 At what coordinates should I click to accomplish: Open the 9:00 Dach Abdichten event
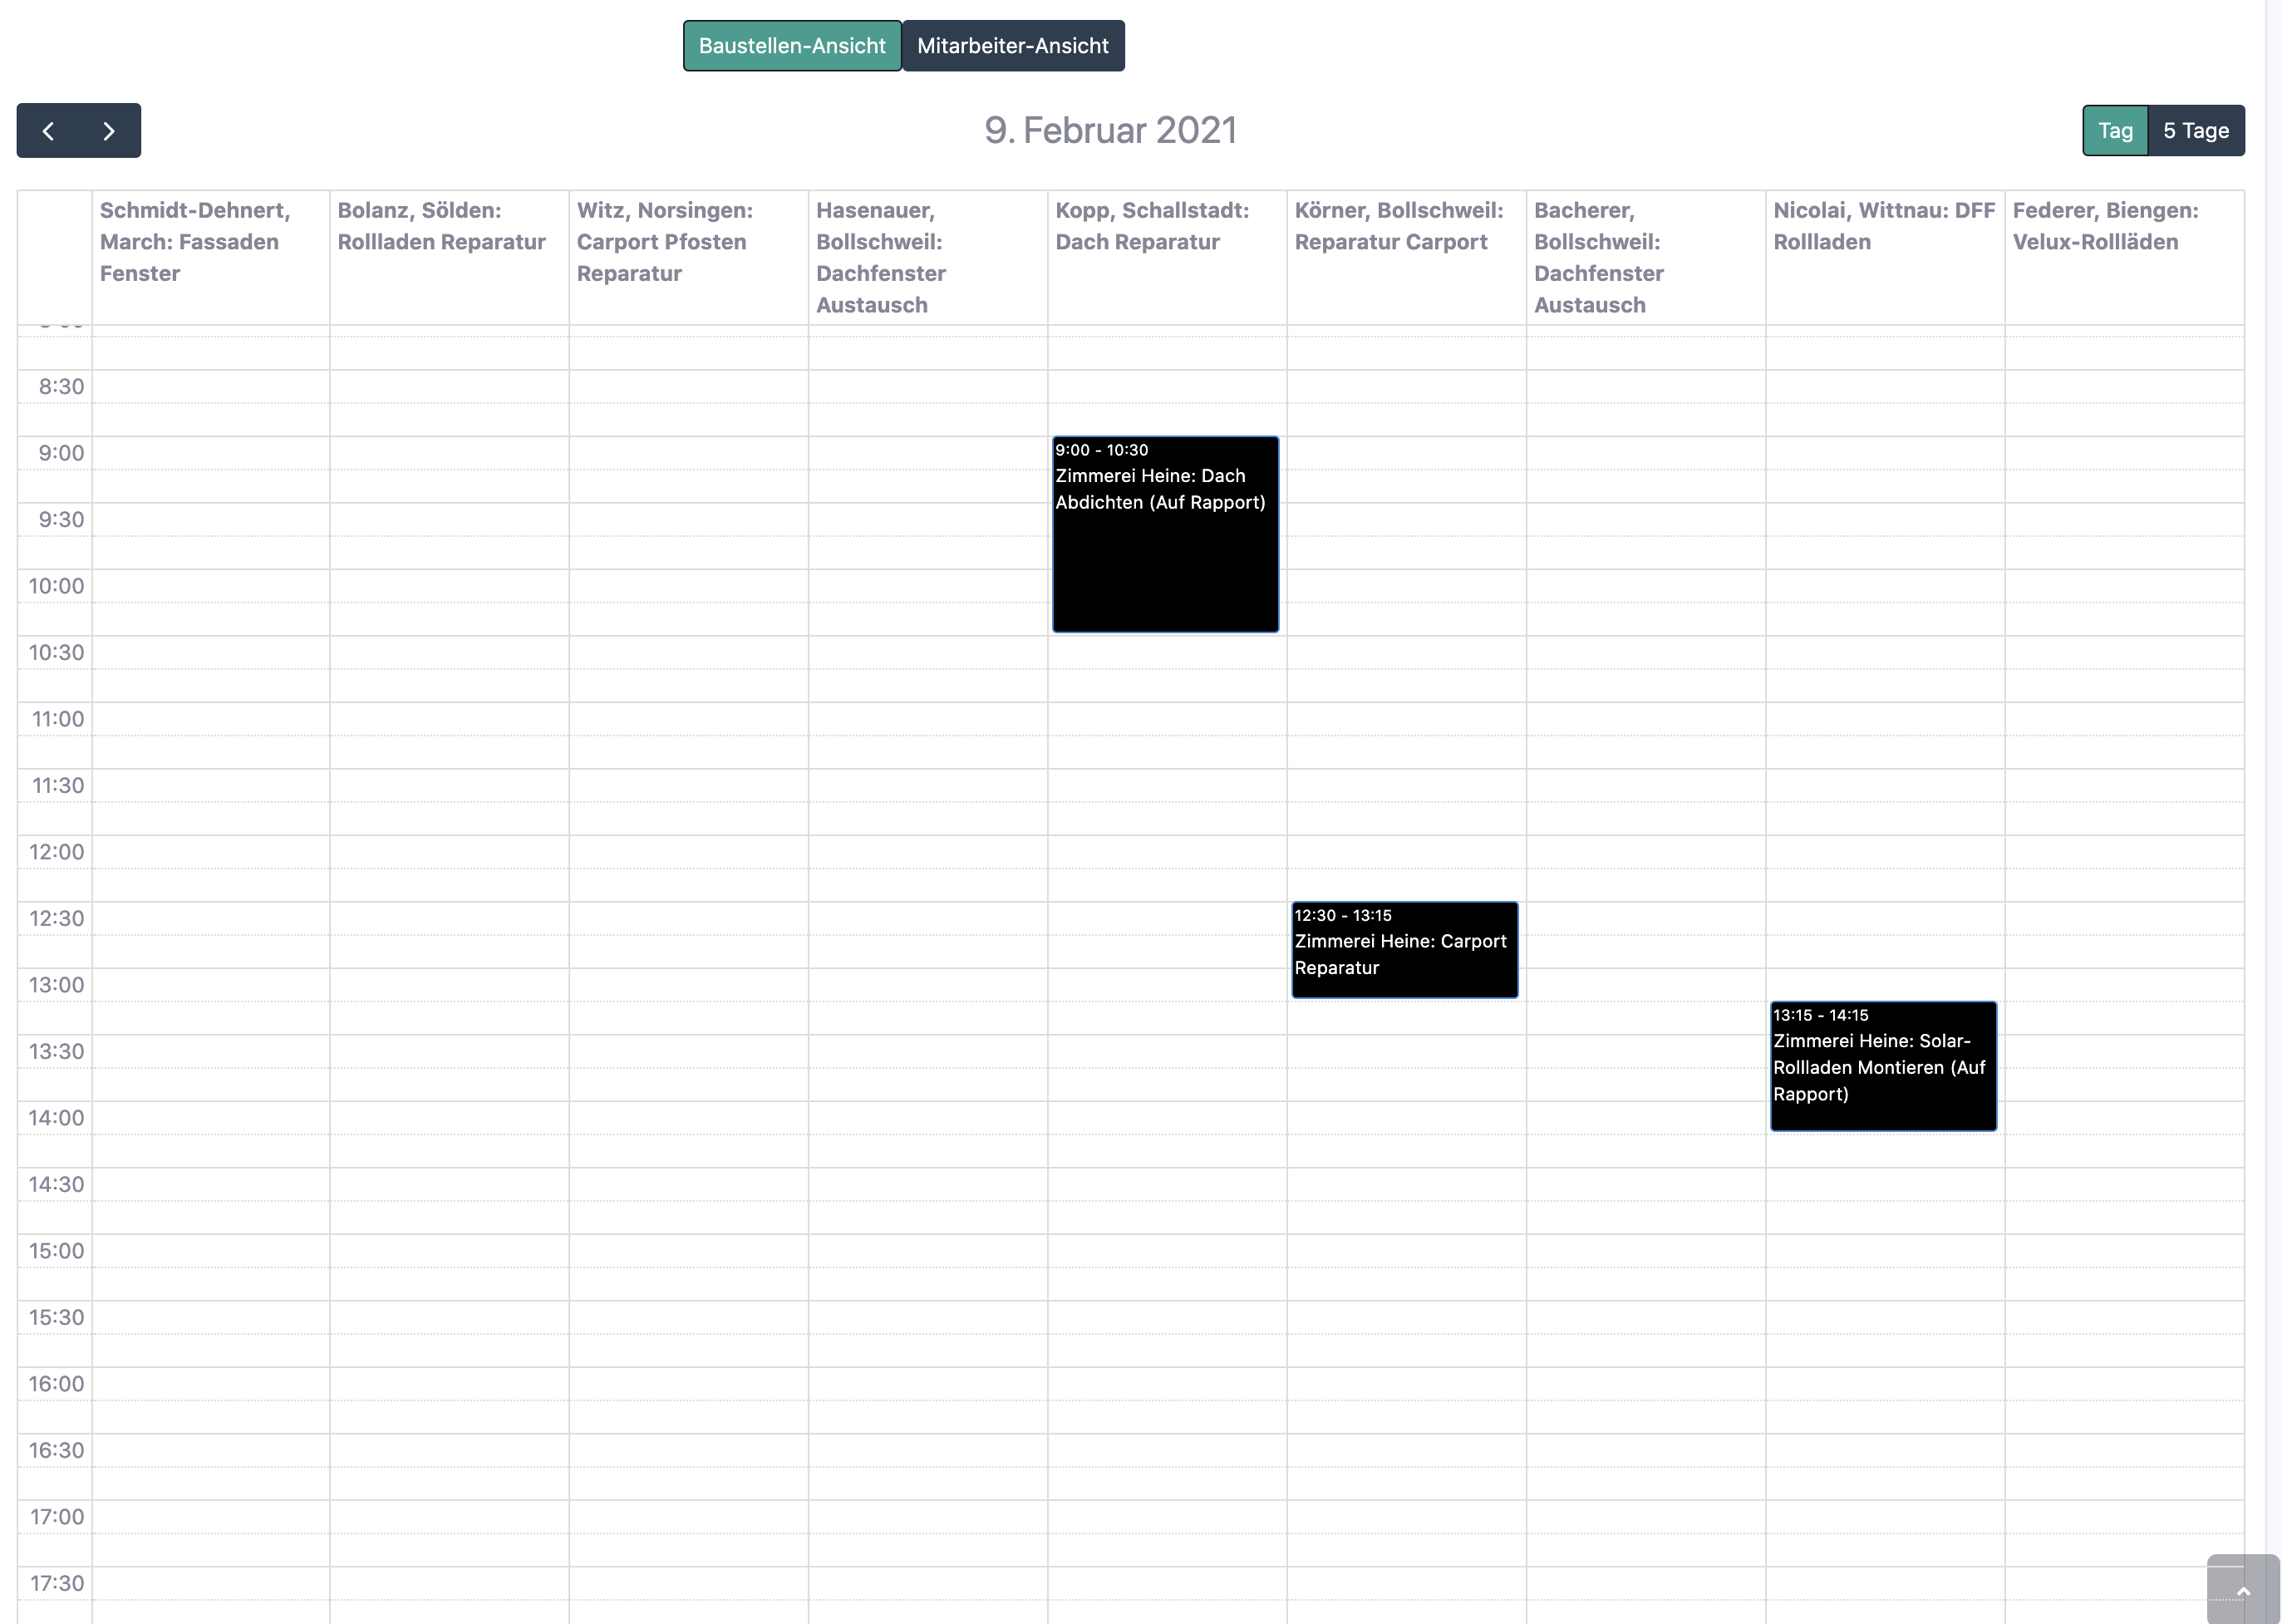coord(1164,534)
